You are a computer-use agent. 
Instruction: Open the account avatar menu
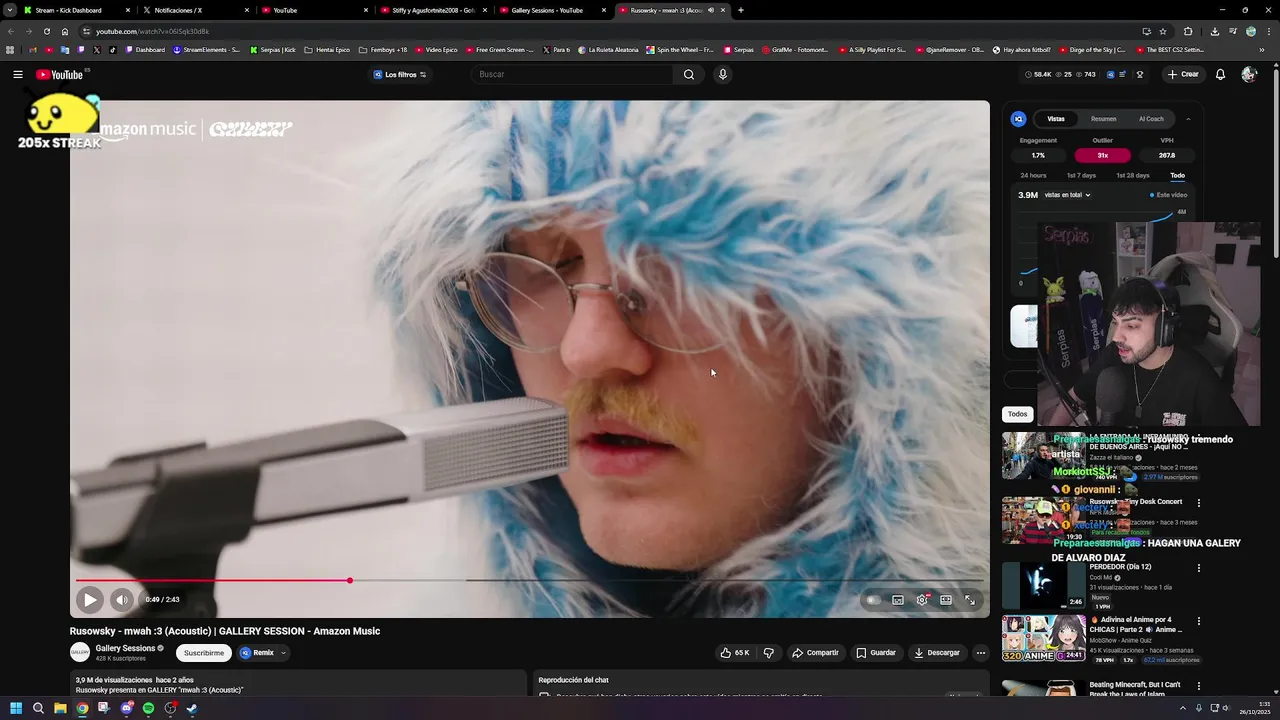click(1249, 74)
